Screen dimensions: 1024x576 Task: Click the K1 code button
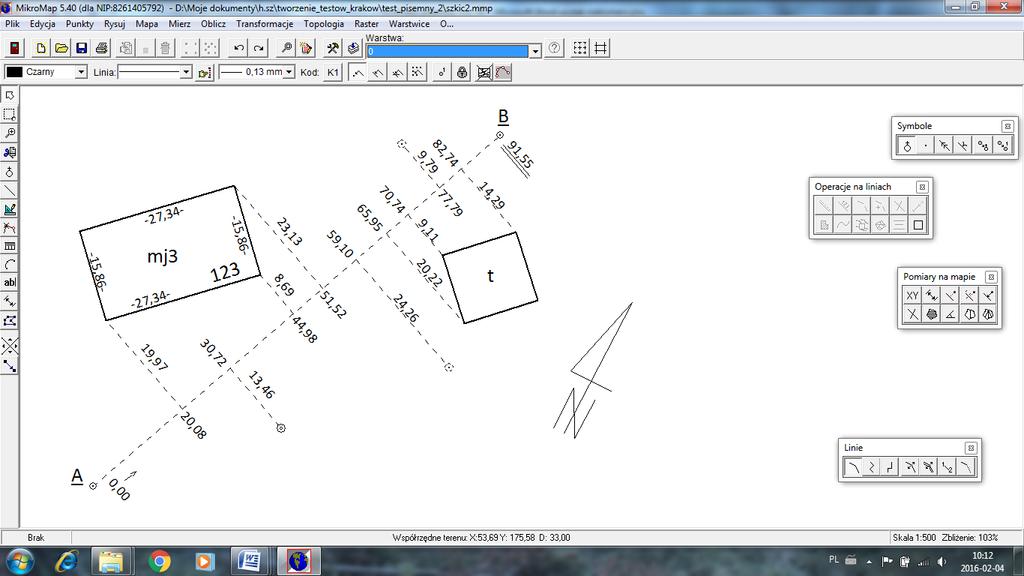coord(333,72)
